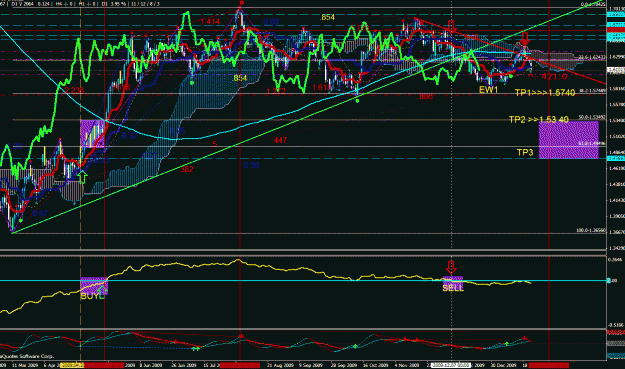
Task: Select the yellow 854 label inside cloud
Action: [x=240, y=78]
